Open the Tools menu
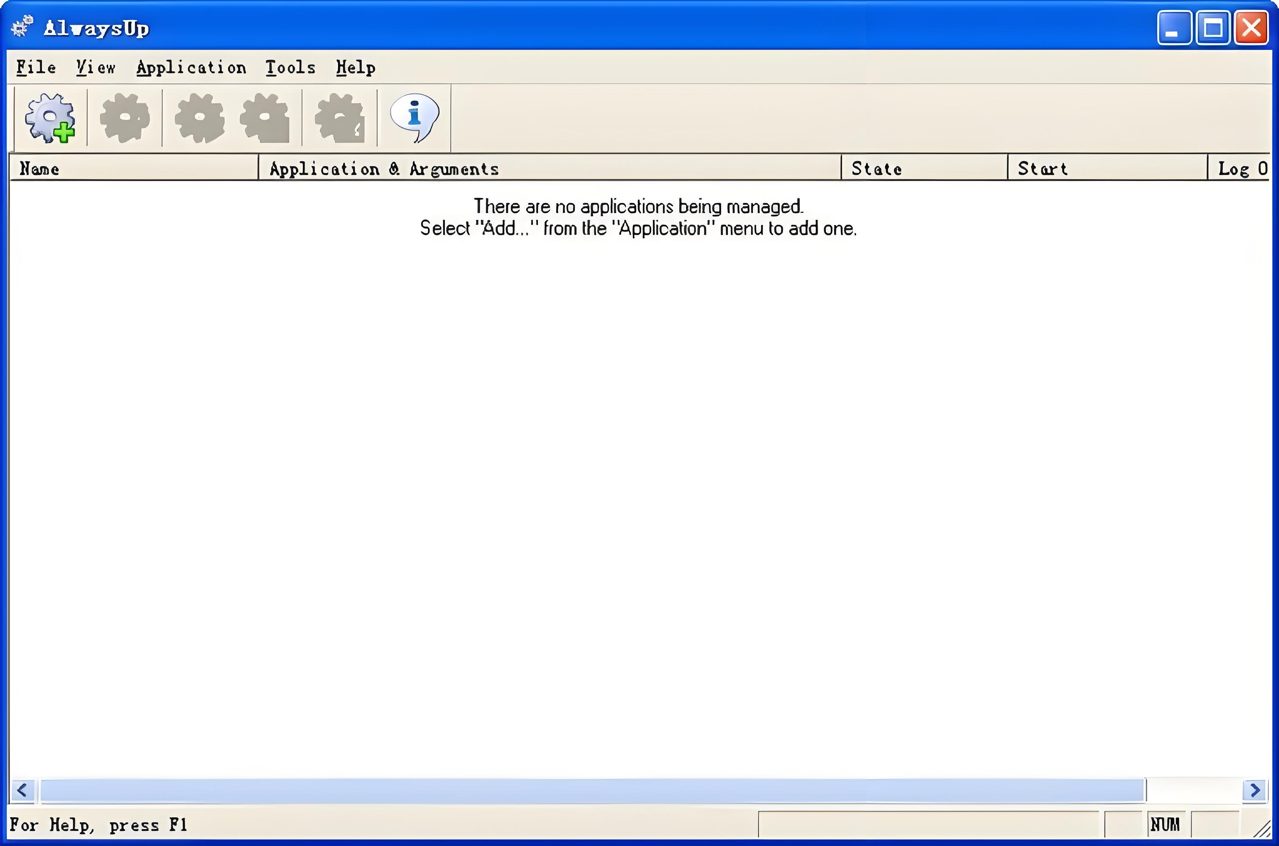1279x846 pixels. tap(290, 67)
